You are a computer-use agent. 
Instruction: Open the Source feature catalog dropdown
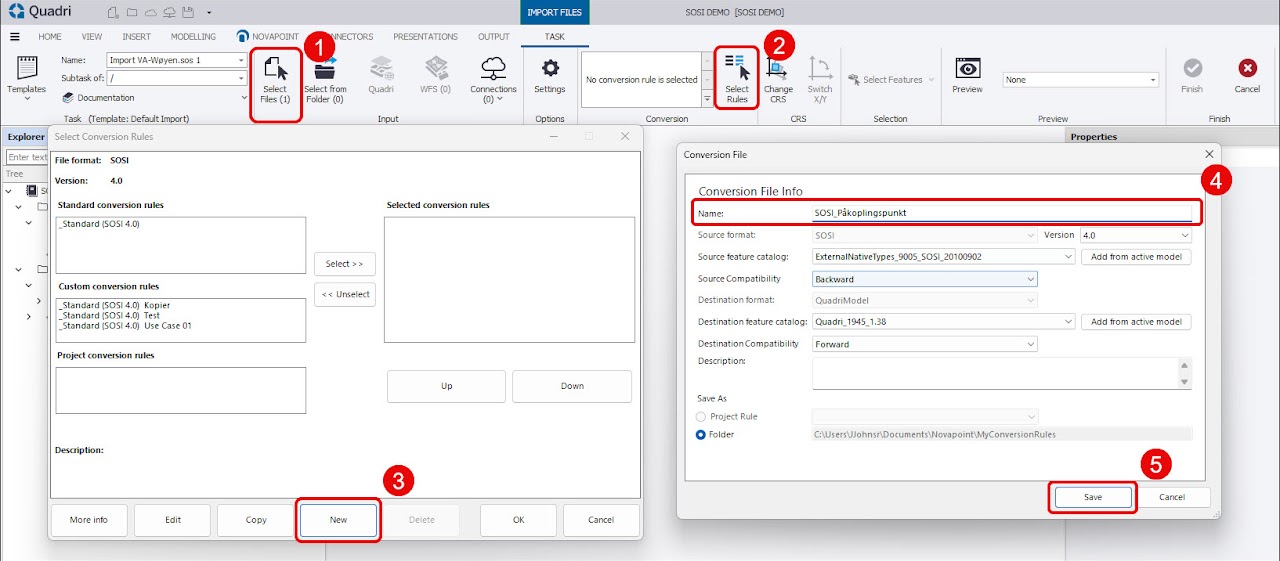(1068, 257)
